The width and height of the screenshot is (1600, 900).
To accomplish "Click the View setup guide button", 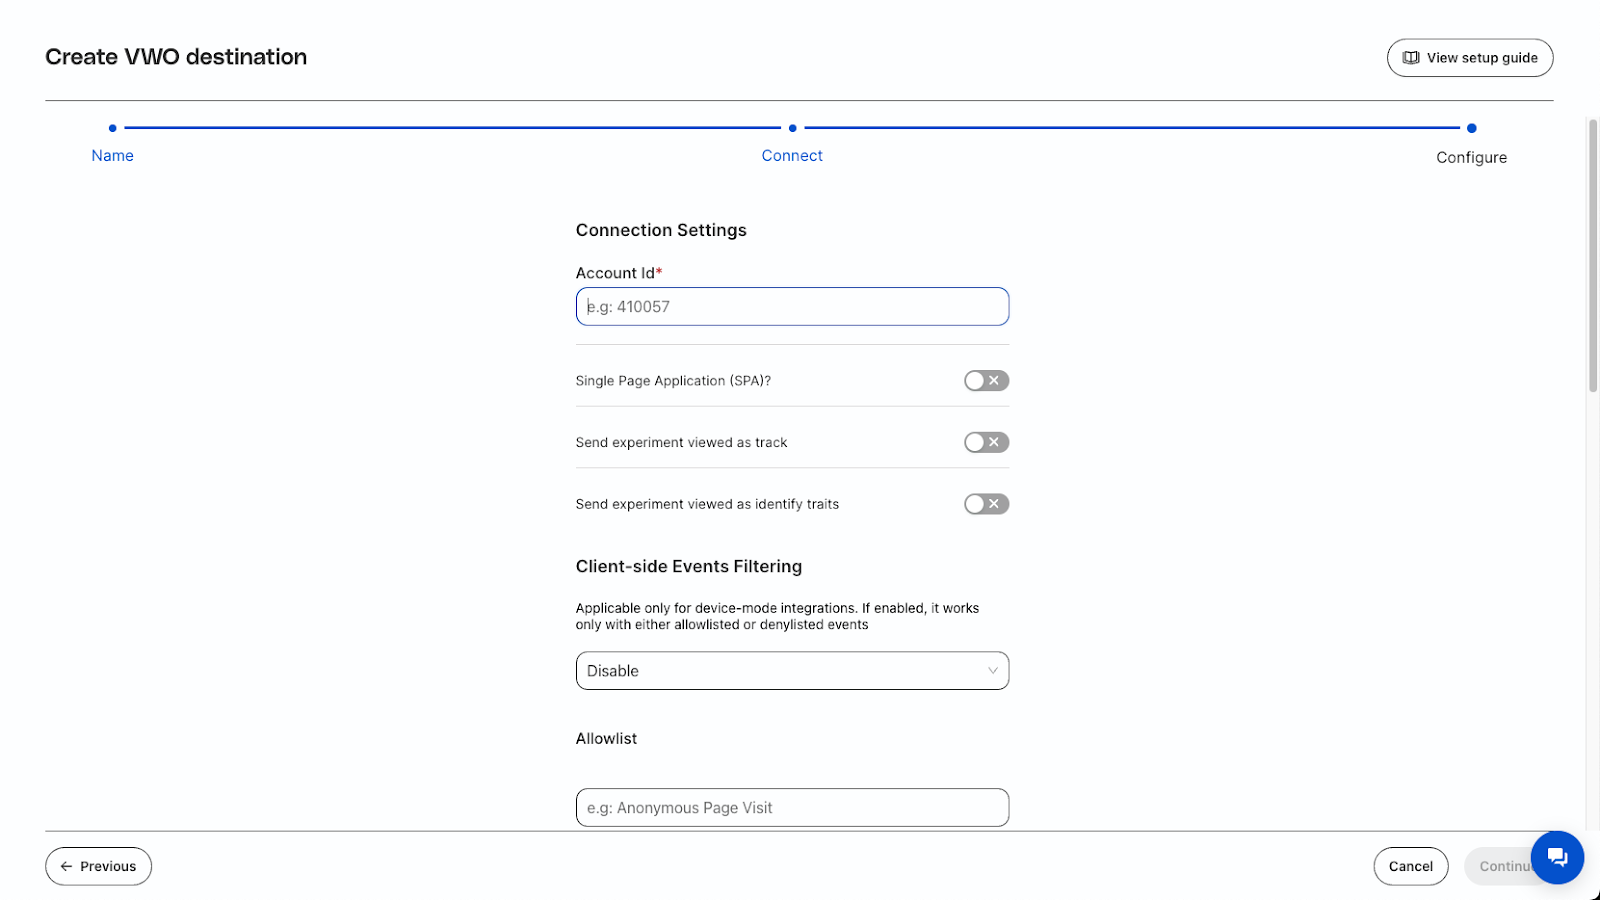I will 1470,58.
